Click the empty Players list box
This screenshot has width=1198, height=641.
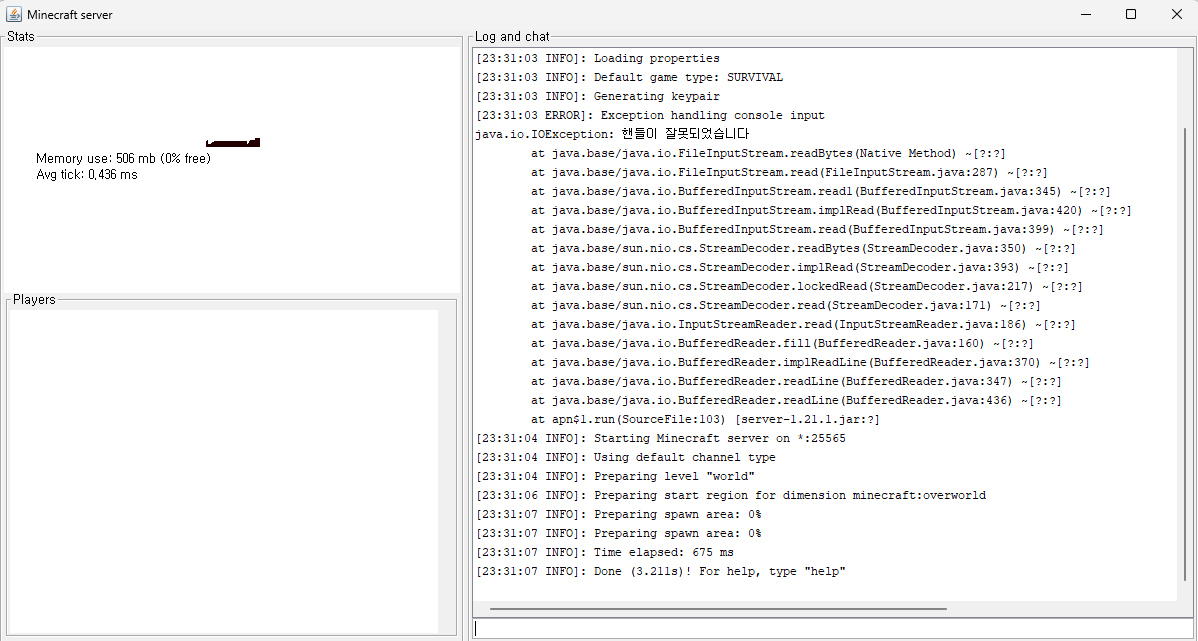[x=224, y=471]
